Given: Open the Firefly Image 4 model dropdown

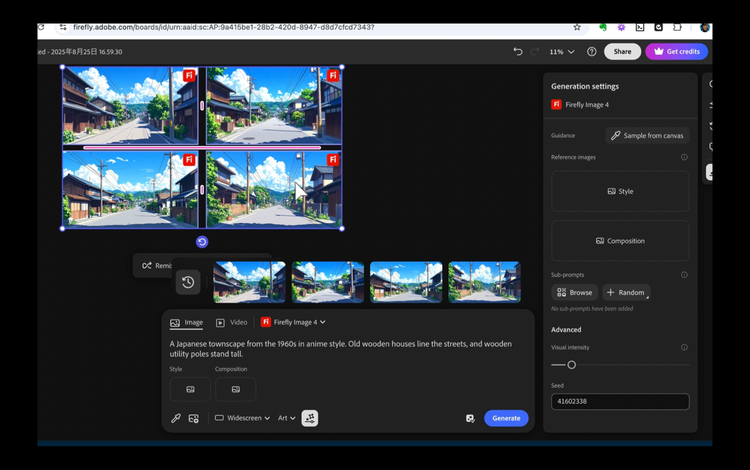Looking at the screenshot, I should pyautogui.click(x=294, y=322).
